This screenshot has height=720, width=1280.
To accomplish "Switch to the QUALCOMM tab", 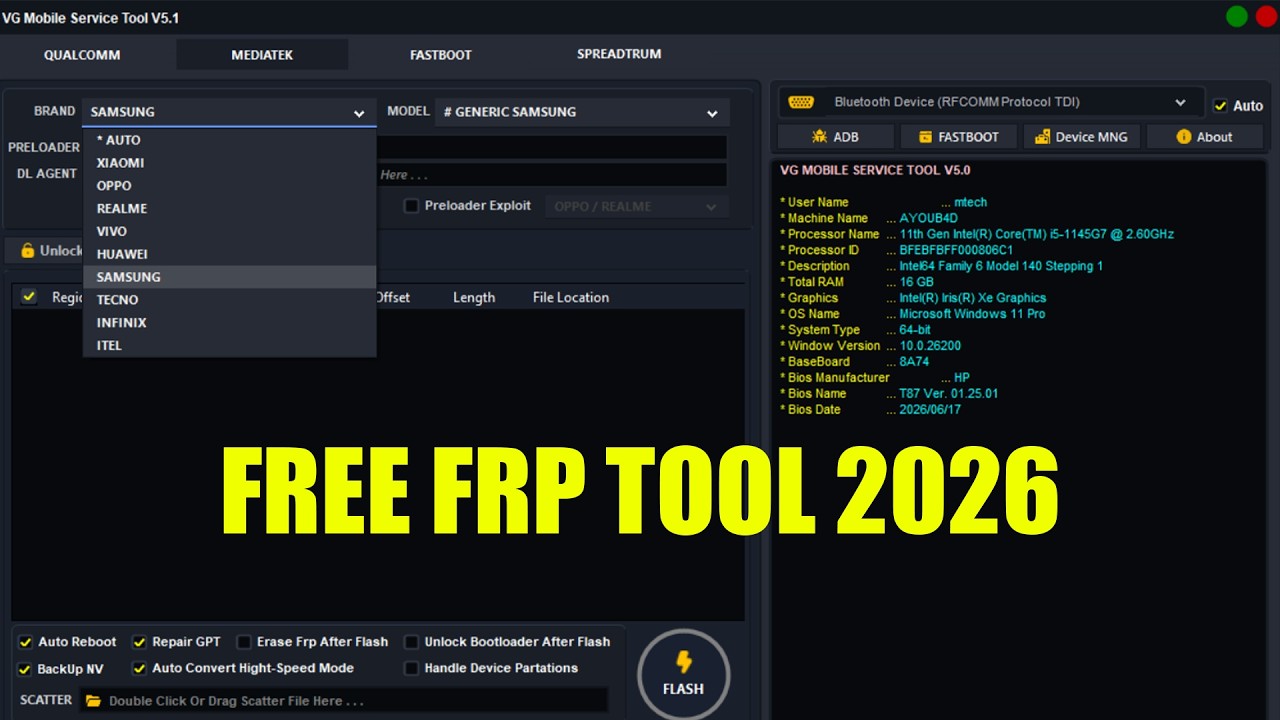I will click(82, 55).
